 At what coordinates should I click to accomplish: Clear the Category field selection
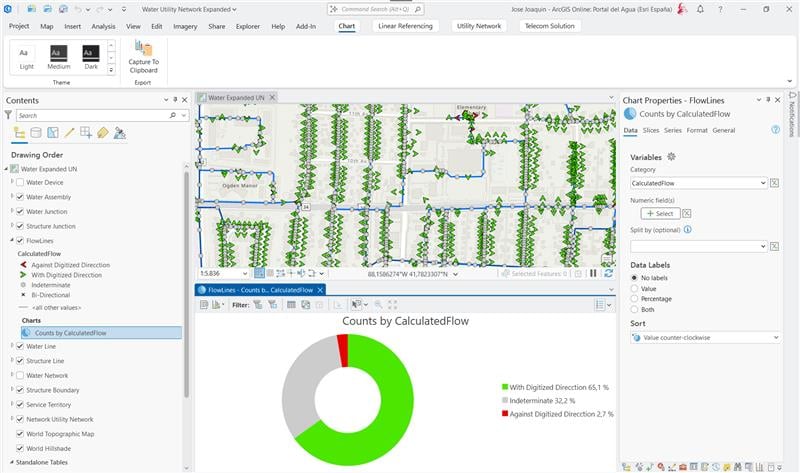pyautogui.click(x=774, y=183)
